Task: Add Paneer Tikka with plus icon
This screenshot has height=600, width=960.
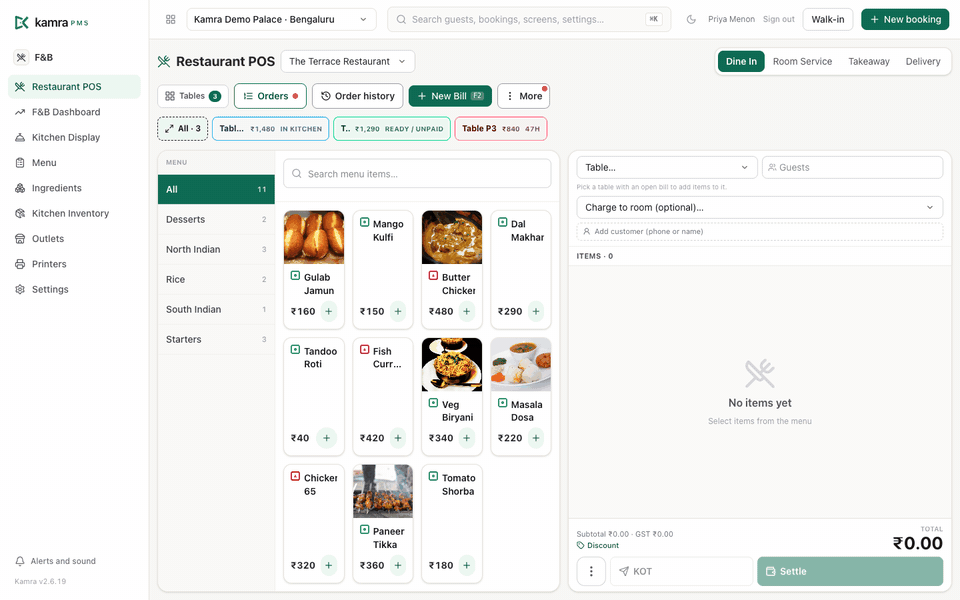Action: click(398, 566)
